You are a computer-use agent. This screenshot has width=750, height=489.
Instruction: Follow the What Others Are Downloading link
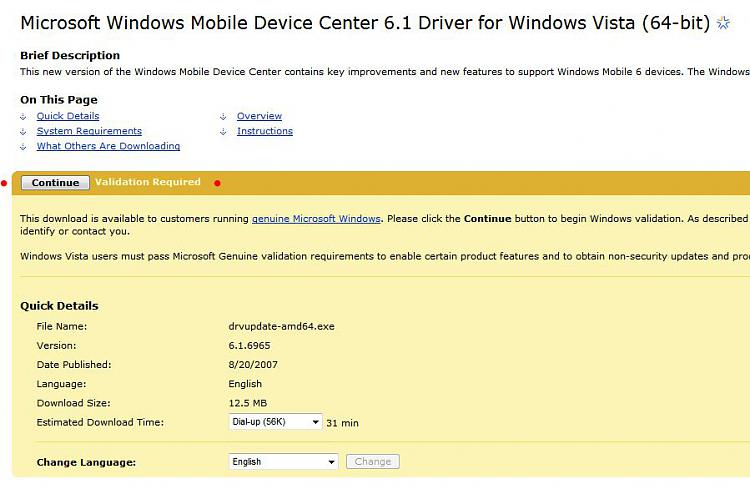tap(108, 146)
